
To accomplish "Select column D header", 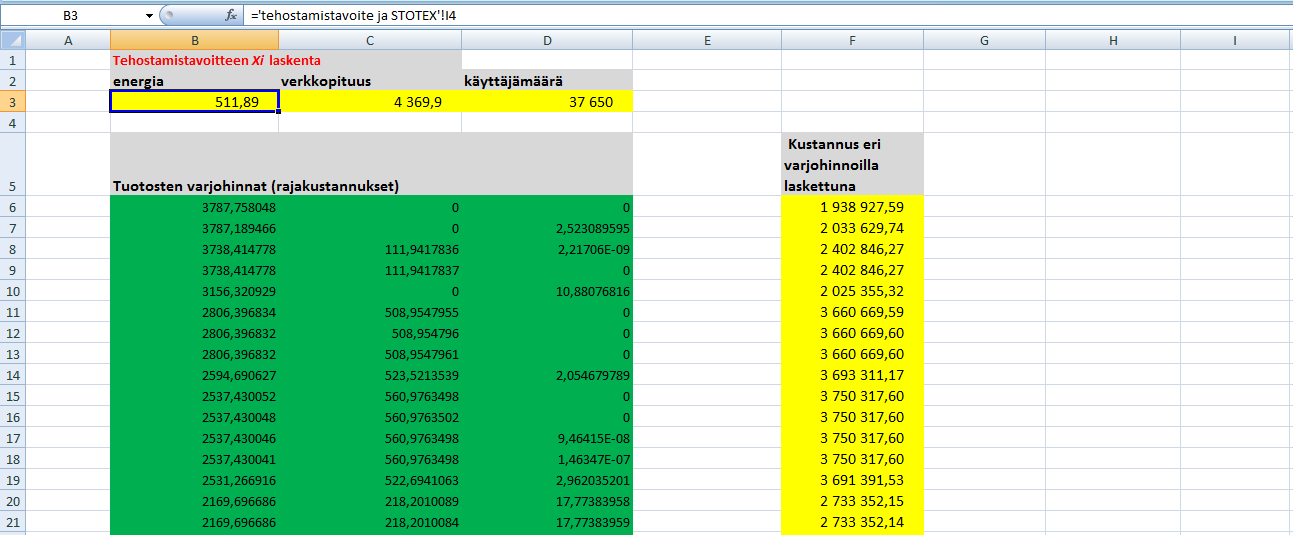I will pos(547,40).
